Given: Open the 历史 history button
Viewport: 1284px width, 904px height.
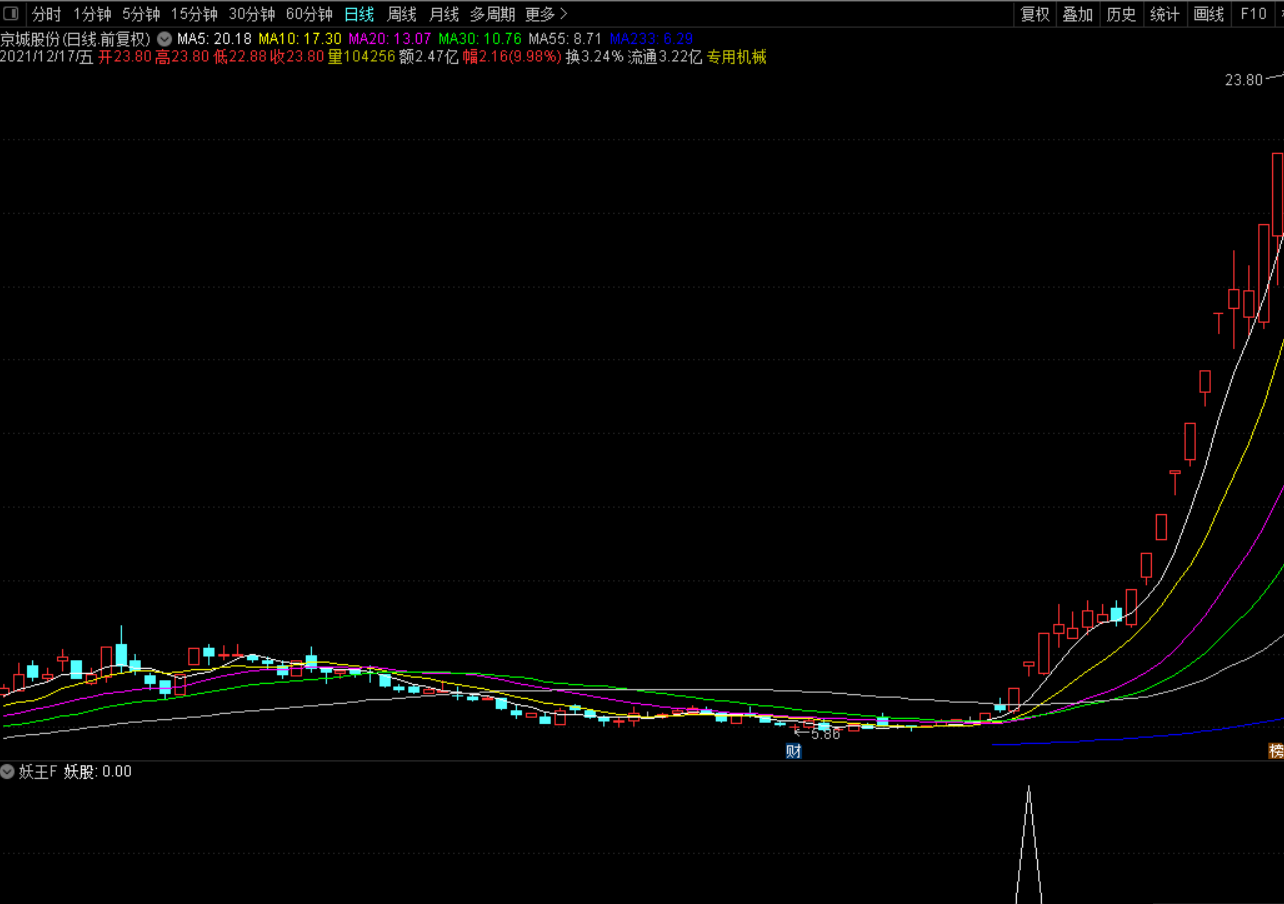Looking at the screenshot, I should point(1122,14).
